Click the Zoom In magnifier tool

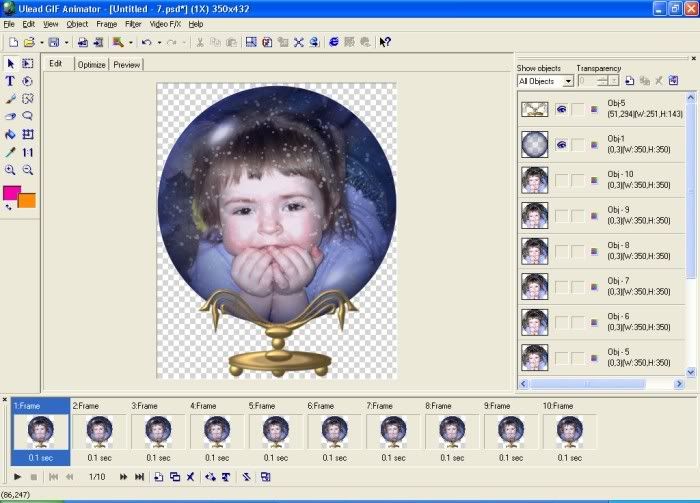(10, 170)
